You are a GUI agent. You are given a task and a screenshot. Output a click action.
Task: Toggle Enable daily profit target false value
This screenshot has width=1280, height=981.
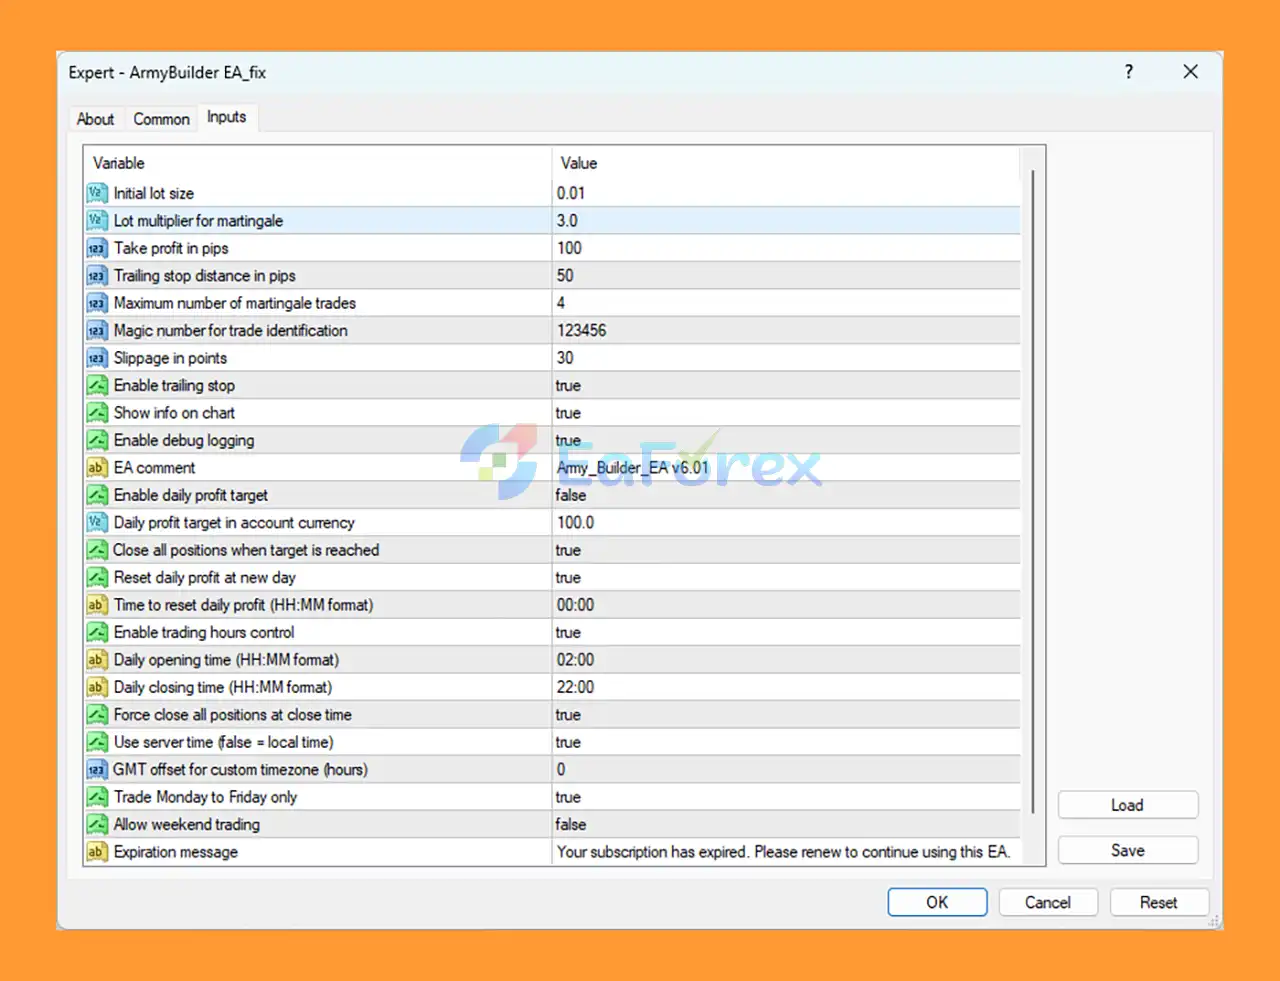point(571,495)
